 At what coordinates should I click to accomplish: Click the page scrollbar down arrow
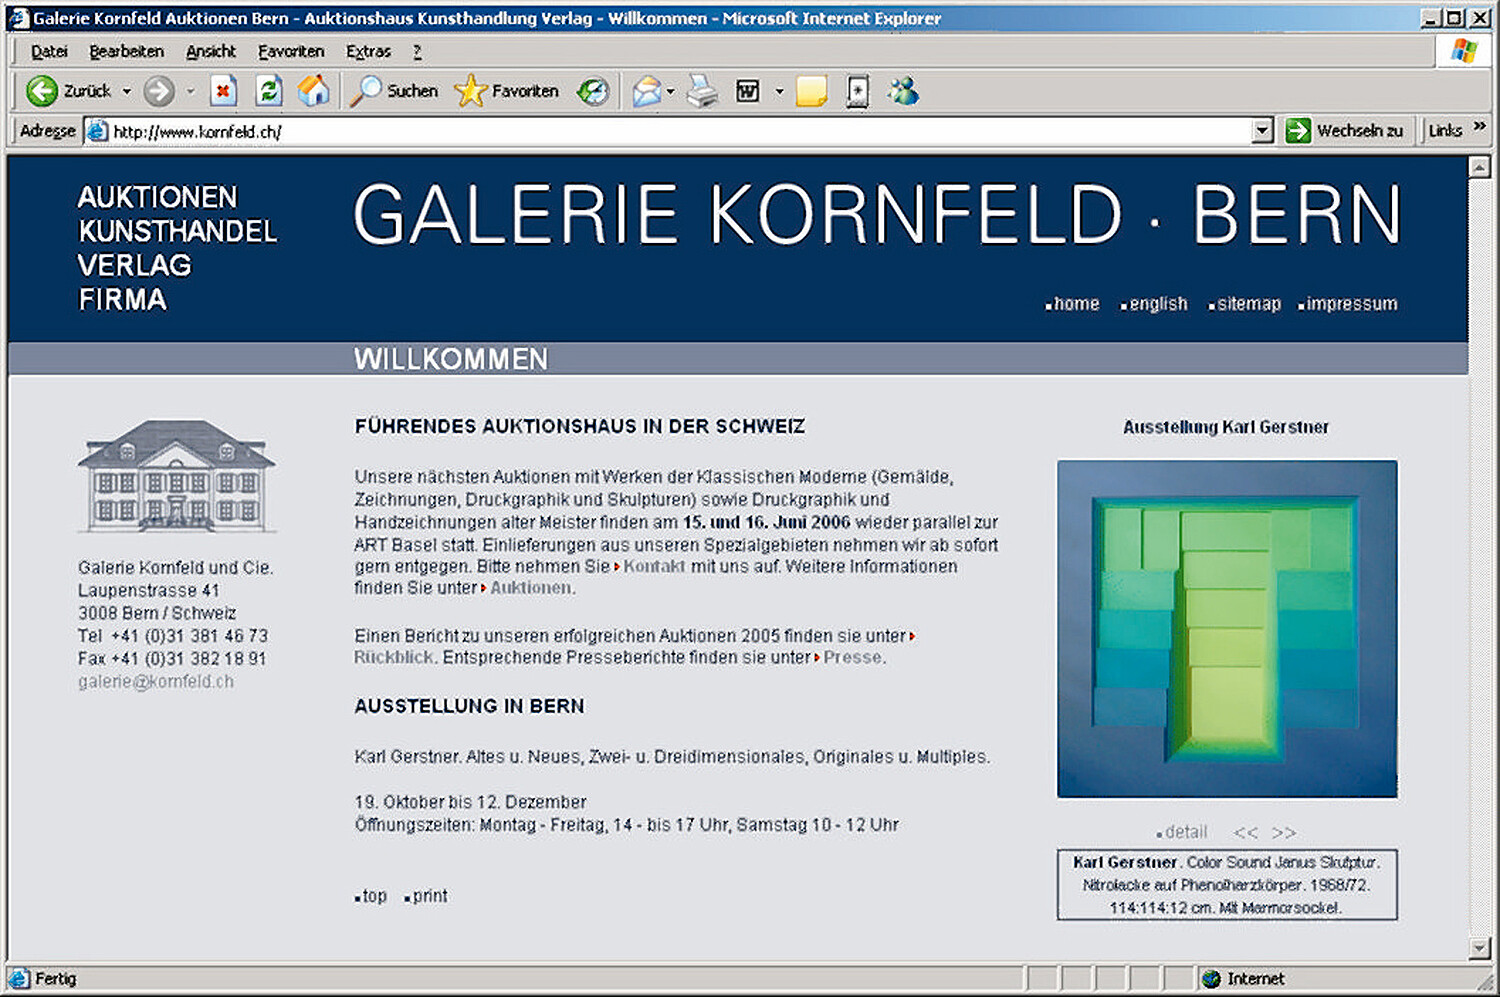tap(1479, 947)
